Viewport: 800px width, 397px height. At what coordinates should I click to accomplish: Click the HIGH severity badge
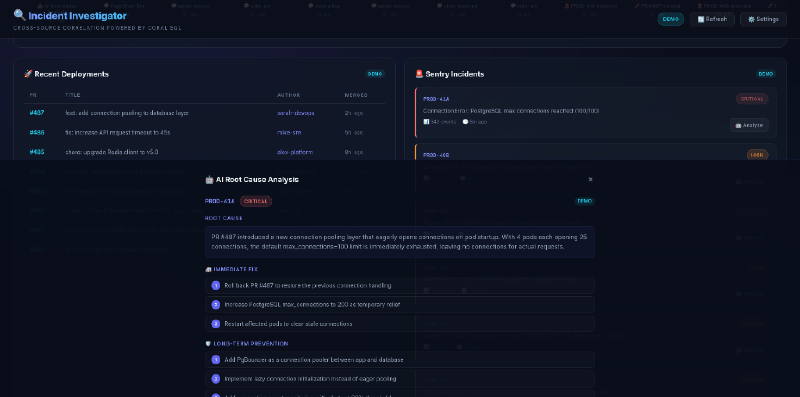(x=758, y=155)
